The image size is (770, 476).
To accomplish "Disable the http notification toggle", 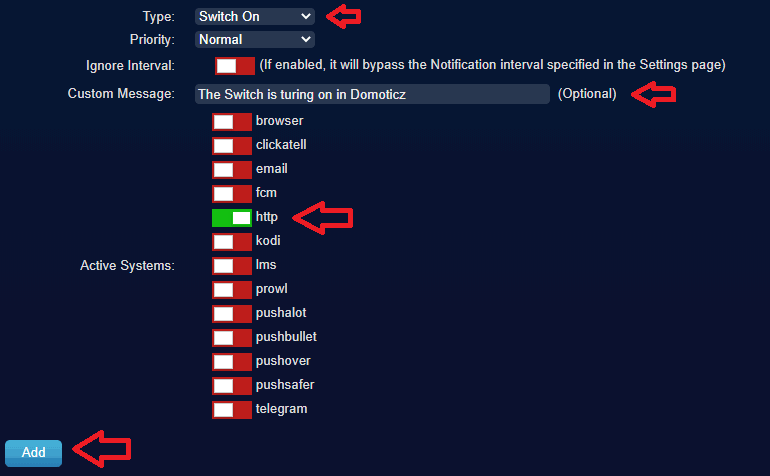I will point(232,218).
